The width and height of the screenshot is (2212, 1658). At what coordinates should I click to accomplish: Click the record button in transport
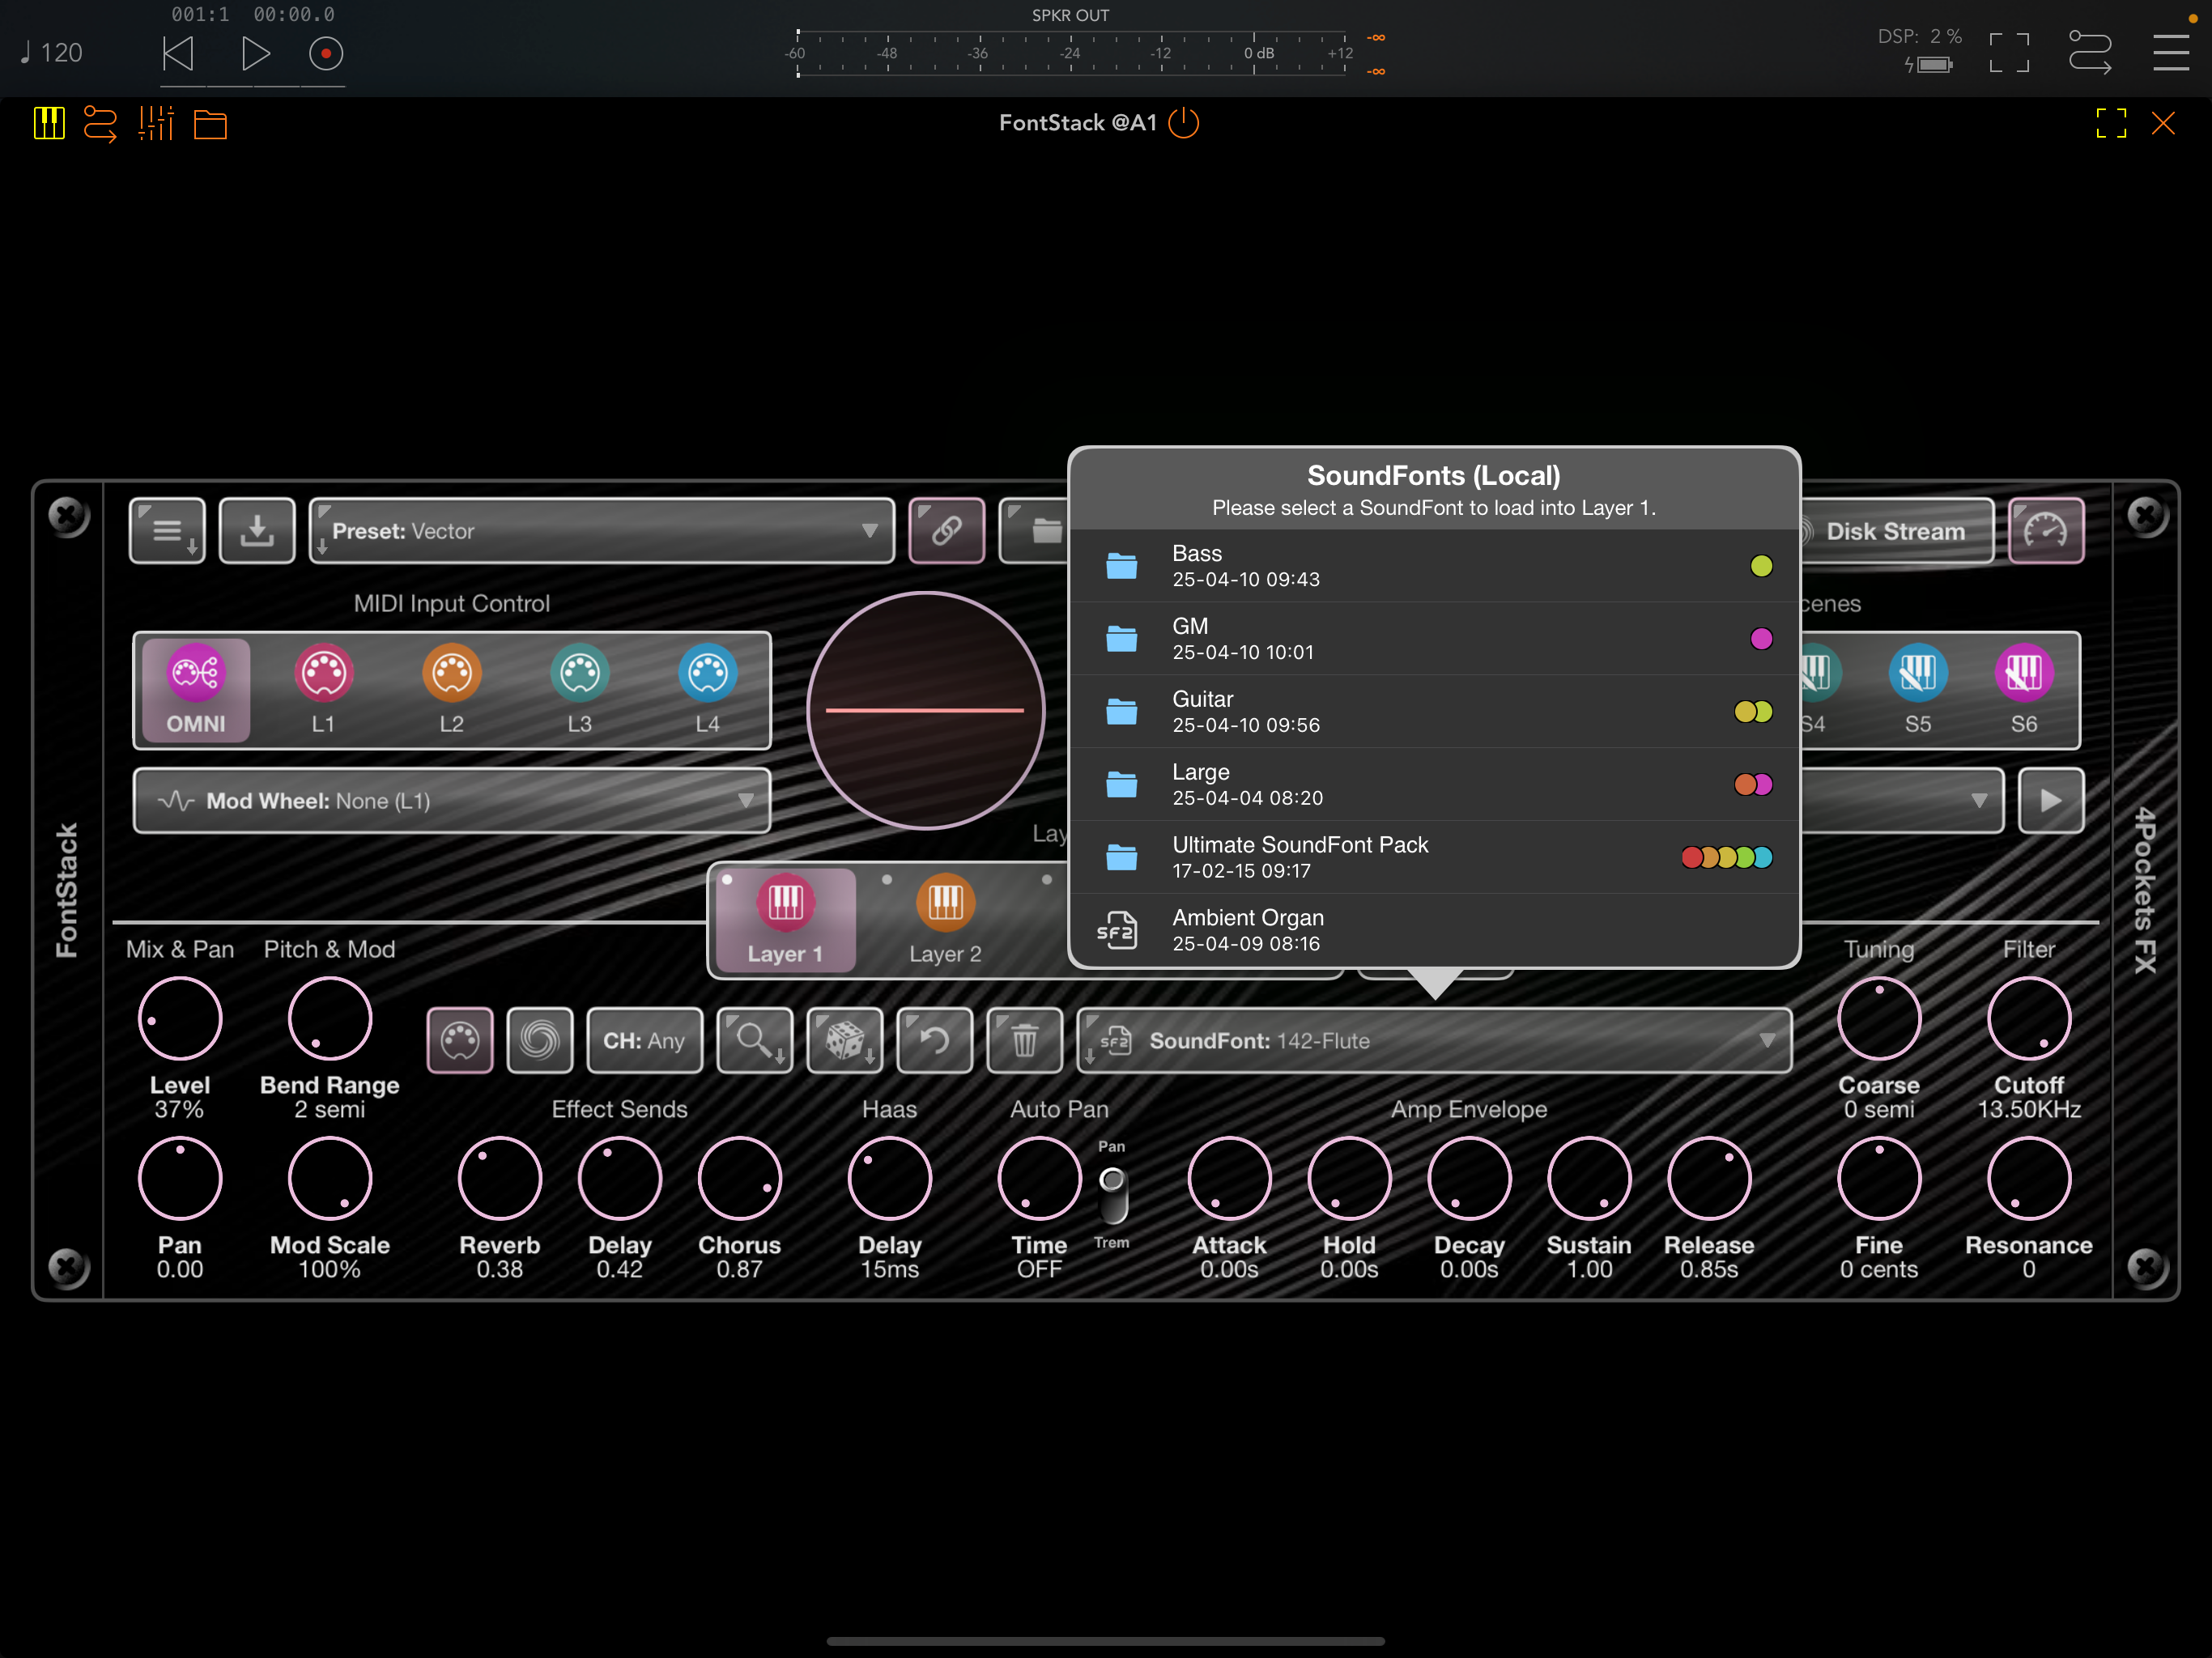coord(326,53)
